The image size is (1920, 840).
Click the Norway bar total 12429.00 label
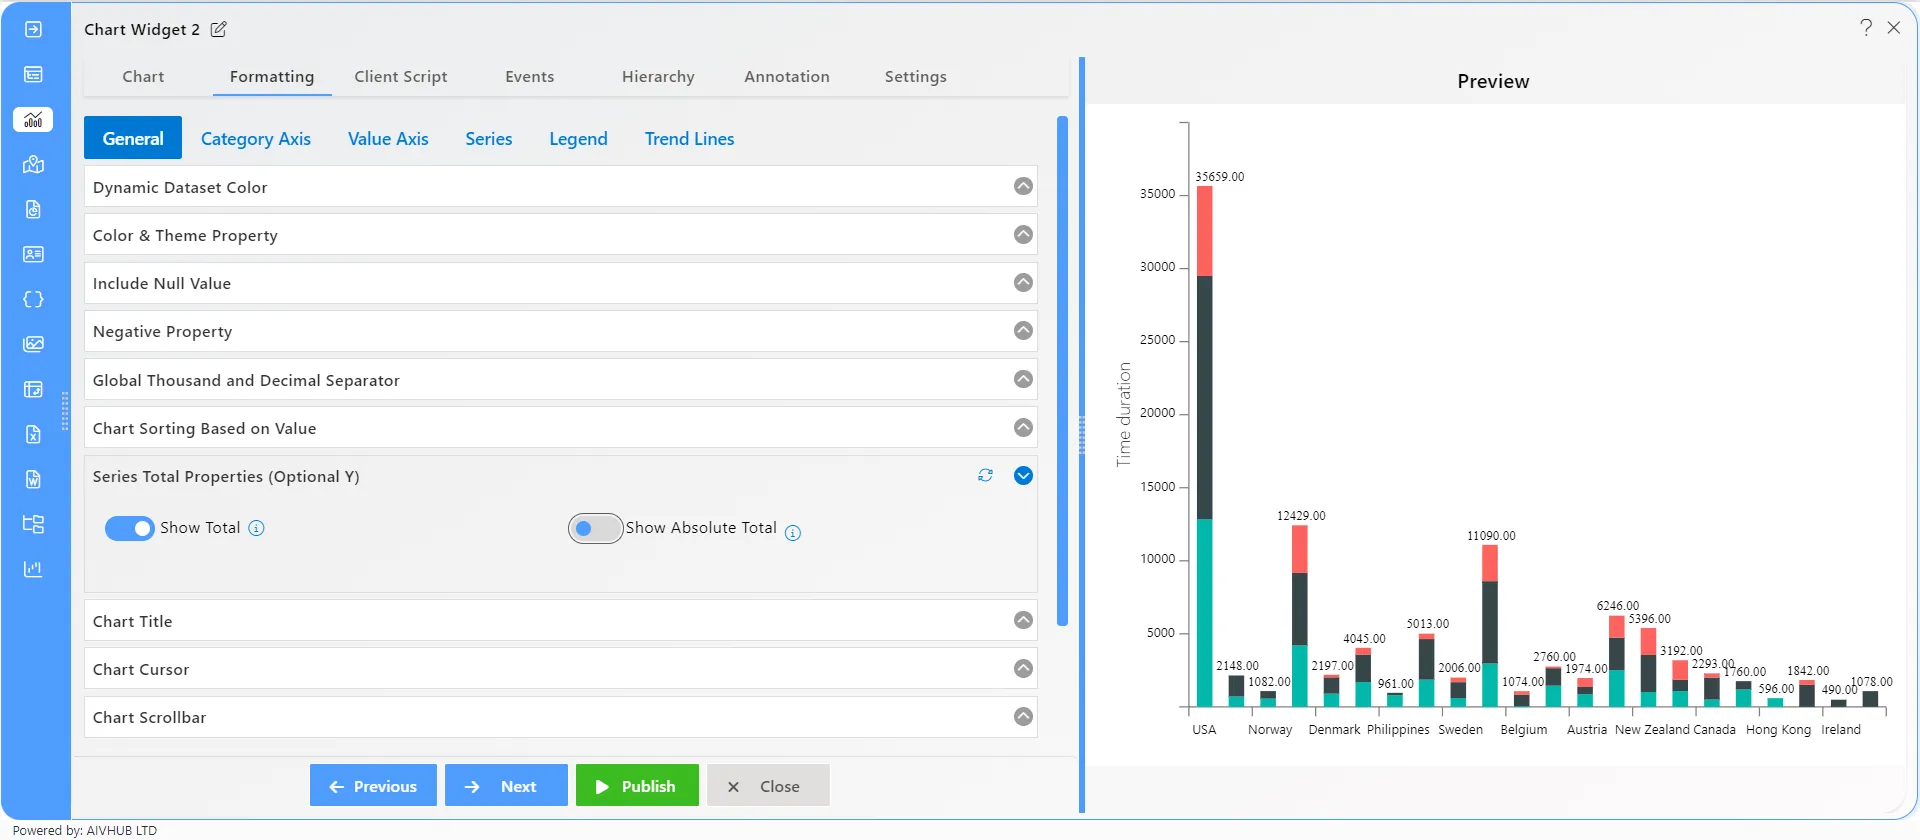(x=1301, y=516)
